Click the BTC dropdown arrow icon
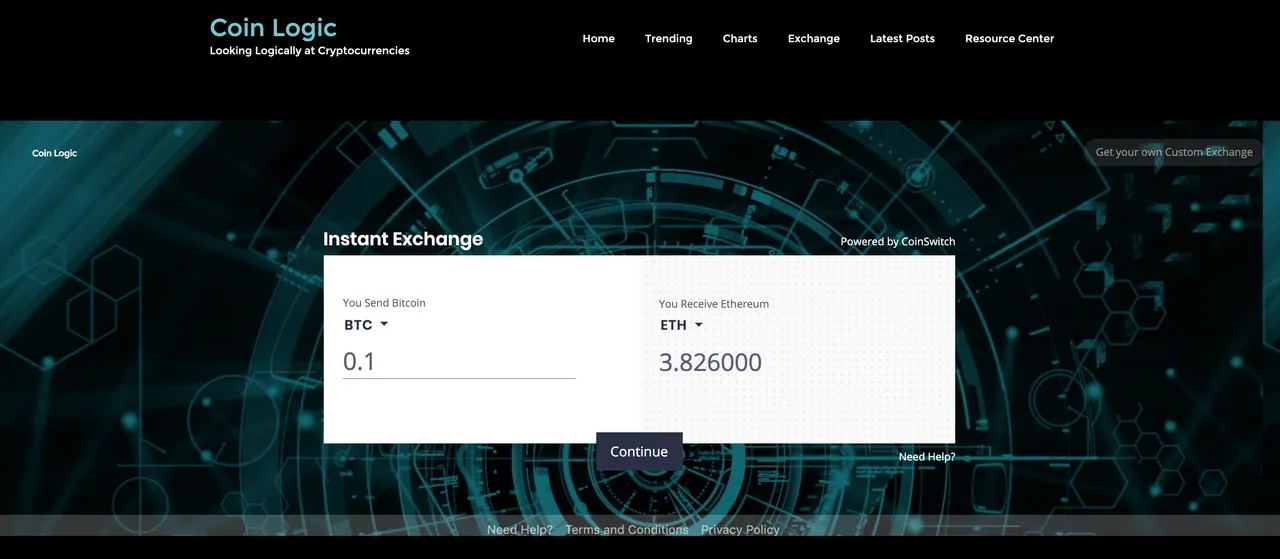1280x559 pixels. tap(384, 325)
